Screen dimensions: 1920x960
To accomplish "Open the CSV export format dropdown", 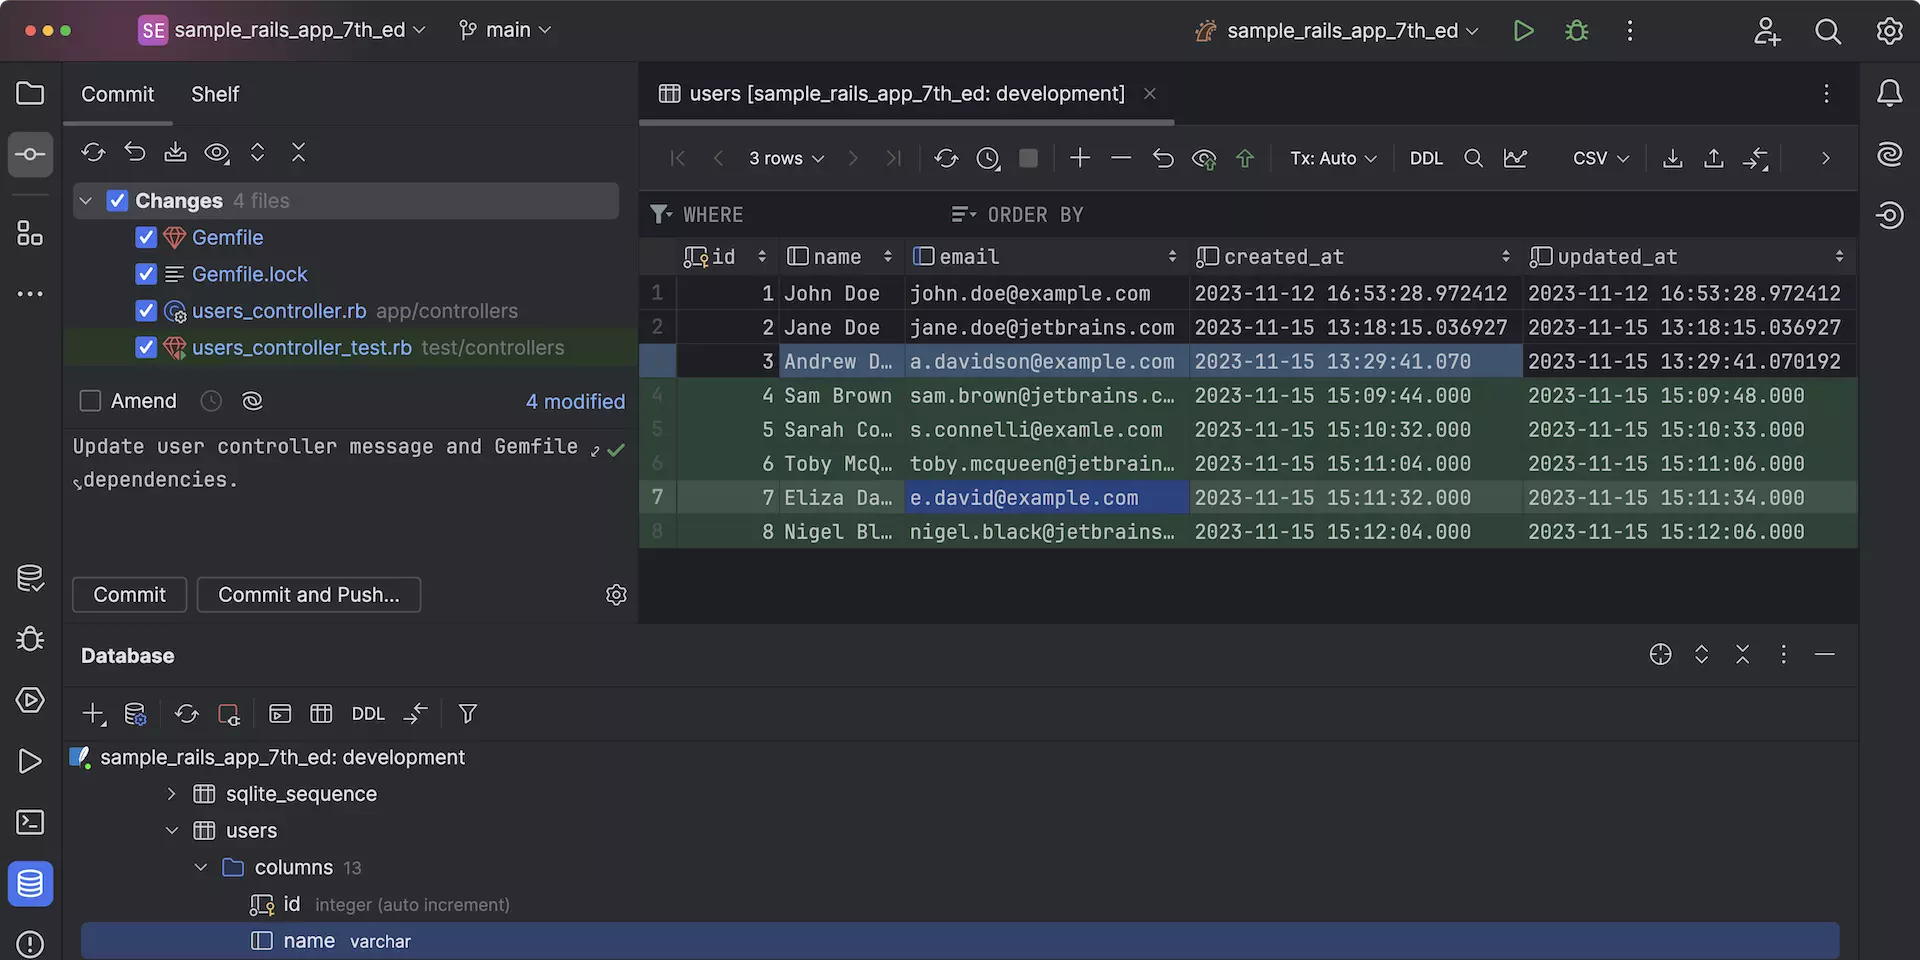I will pyautogui.click(x=1600, y=158).
